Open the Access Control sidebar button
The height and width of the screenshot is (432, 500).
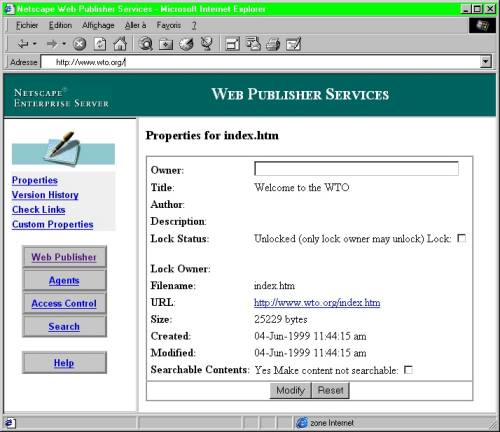pos(64,303)
